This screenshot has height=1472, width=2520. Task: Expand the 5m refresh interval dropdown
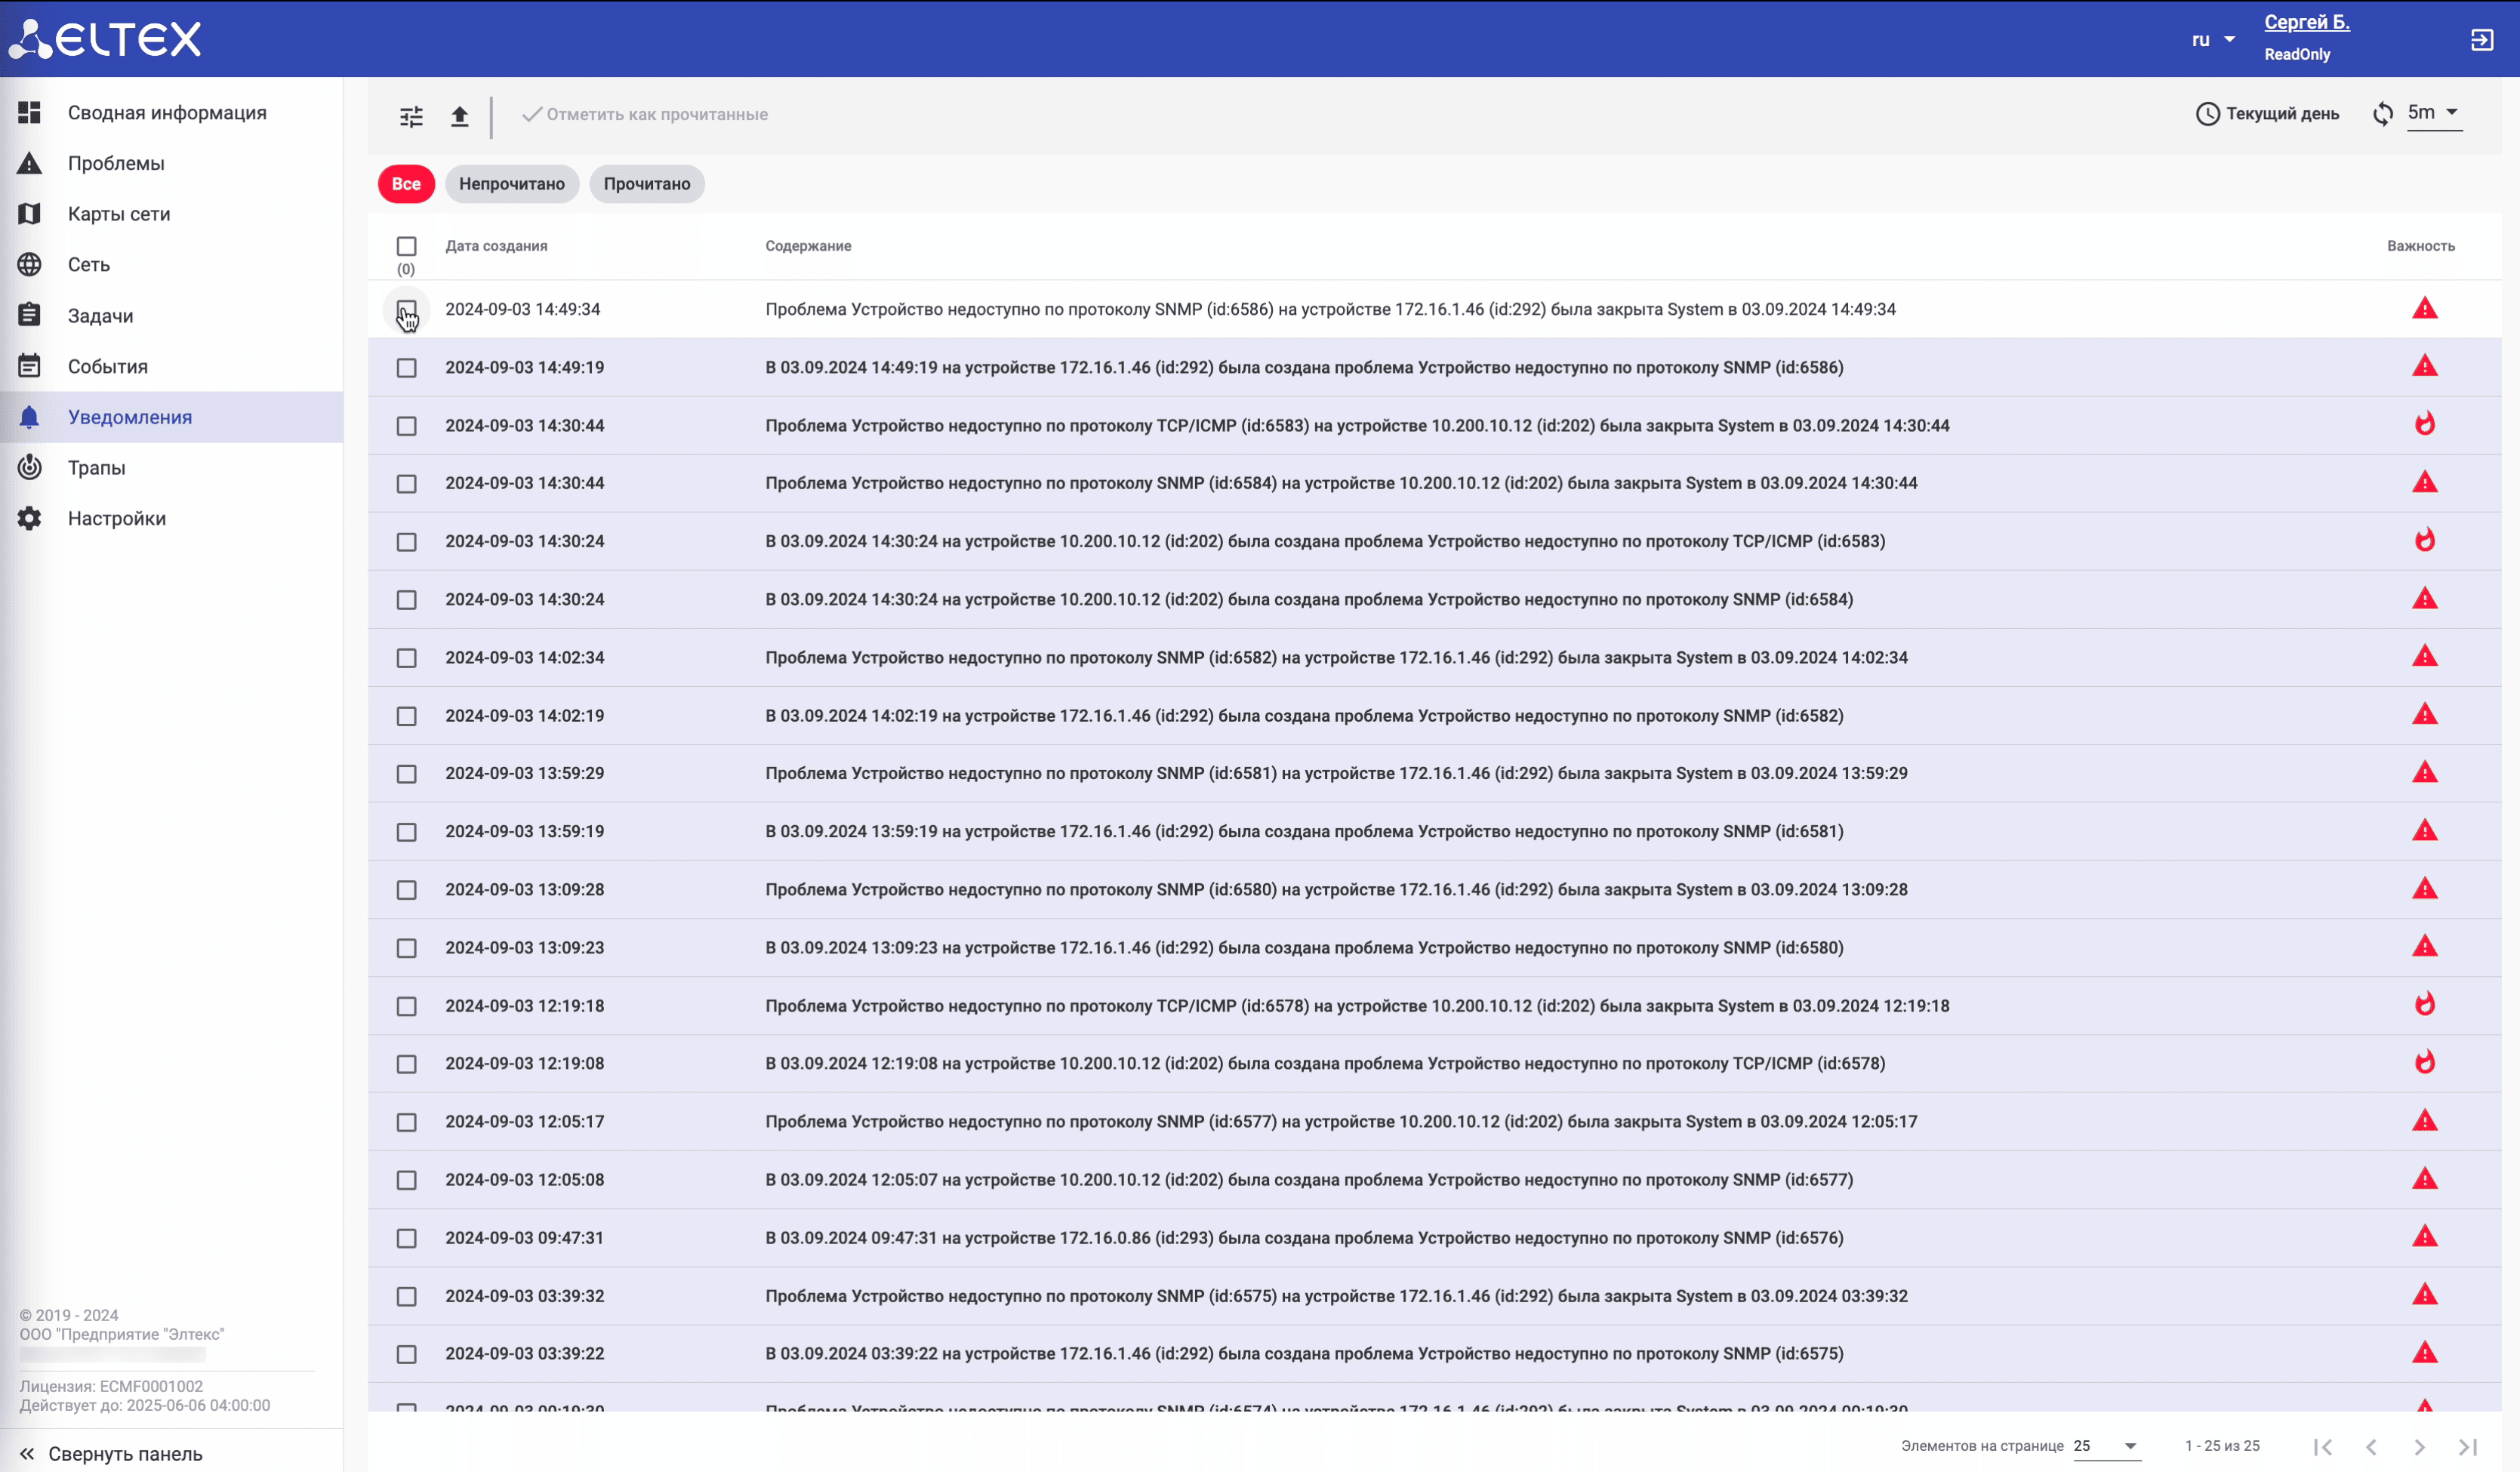pyautogui.click(x=2433, y=113)
